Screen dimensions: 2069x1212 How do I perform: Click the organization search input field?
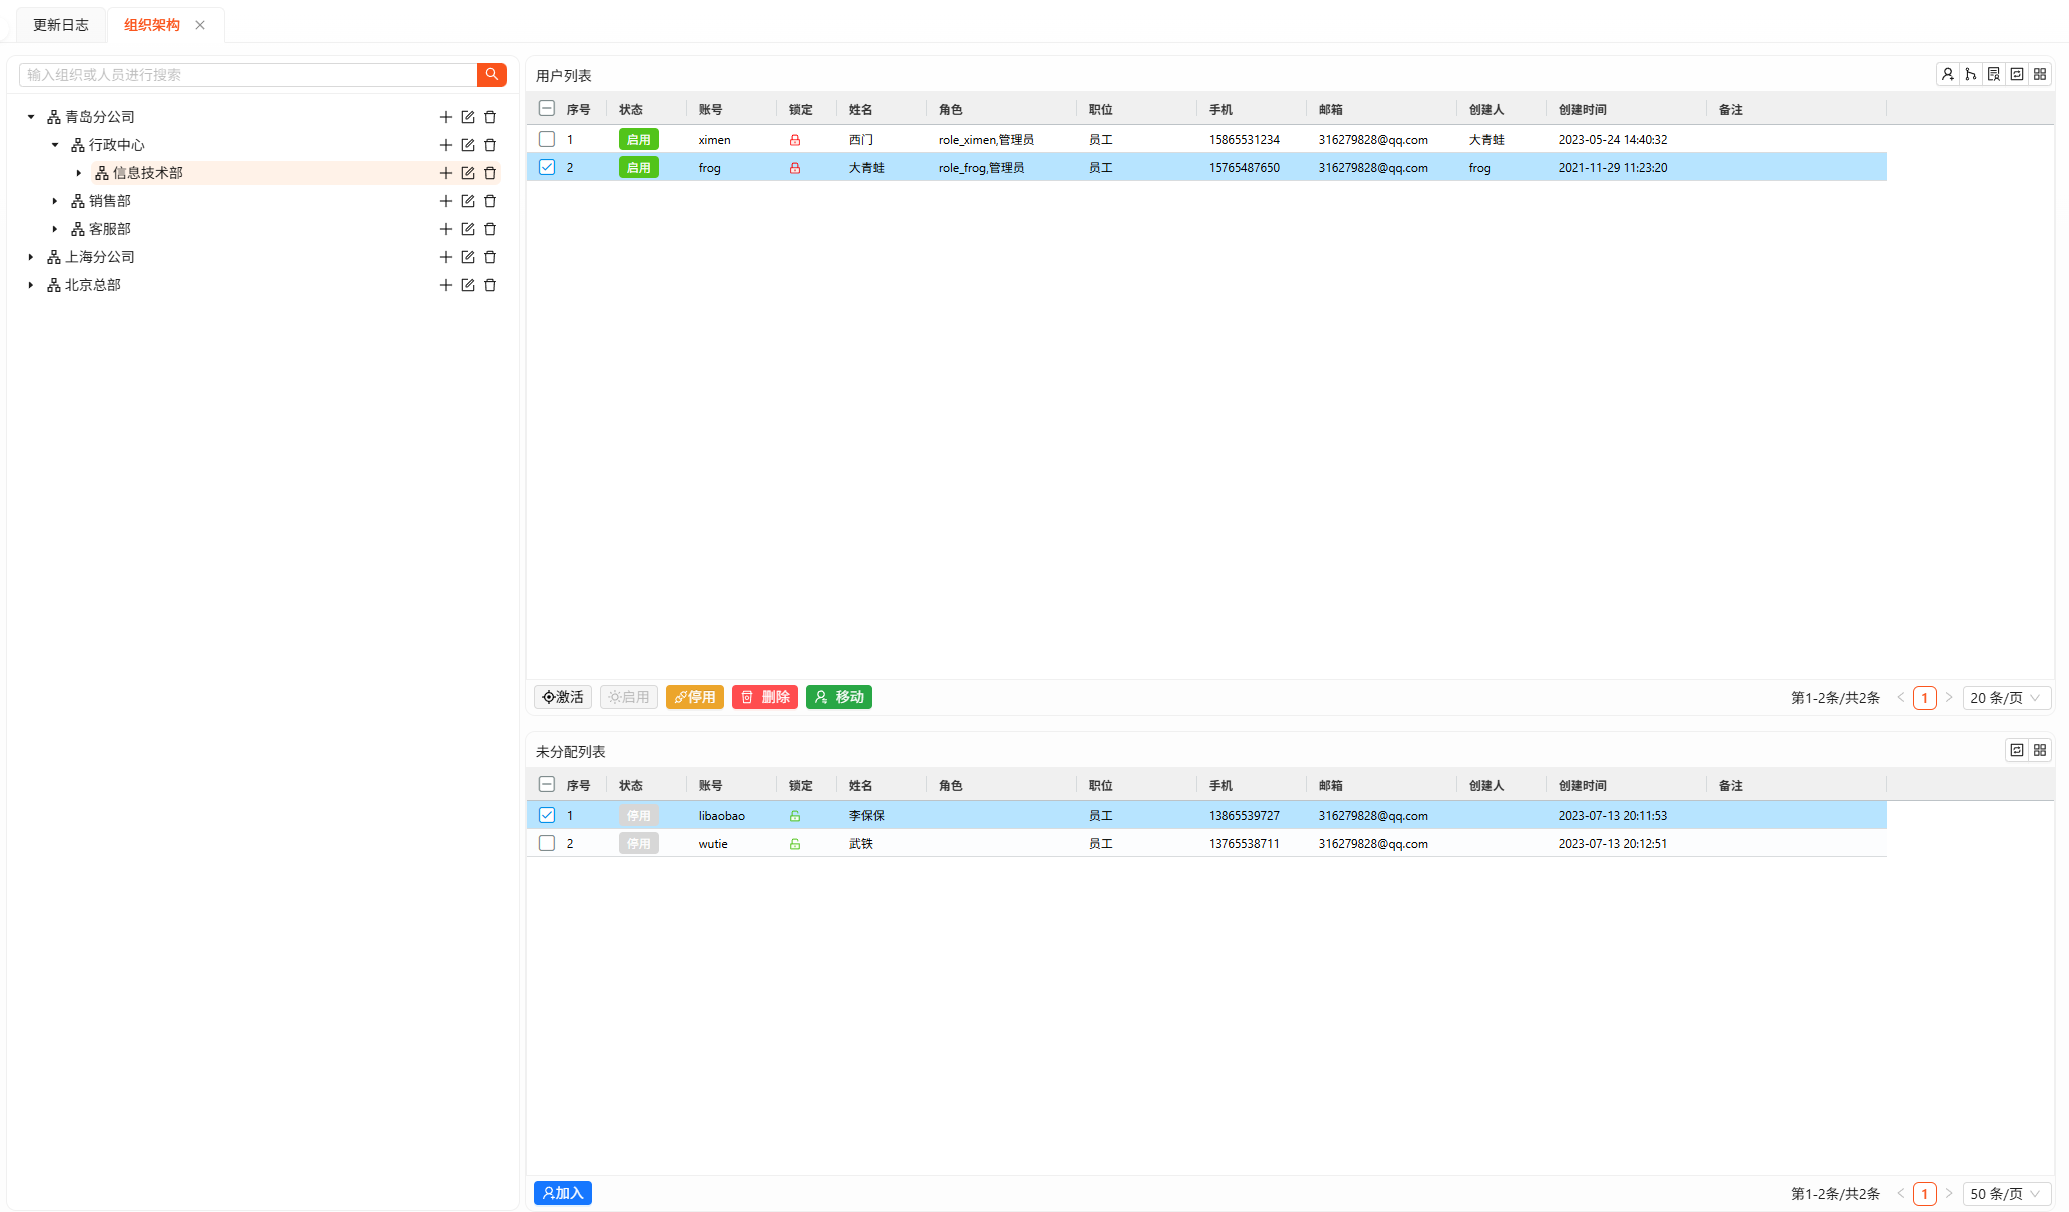[x=248, y=75]
